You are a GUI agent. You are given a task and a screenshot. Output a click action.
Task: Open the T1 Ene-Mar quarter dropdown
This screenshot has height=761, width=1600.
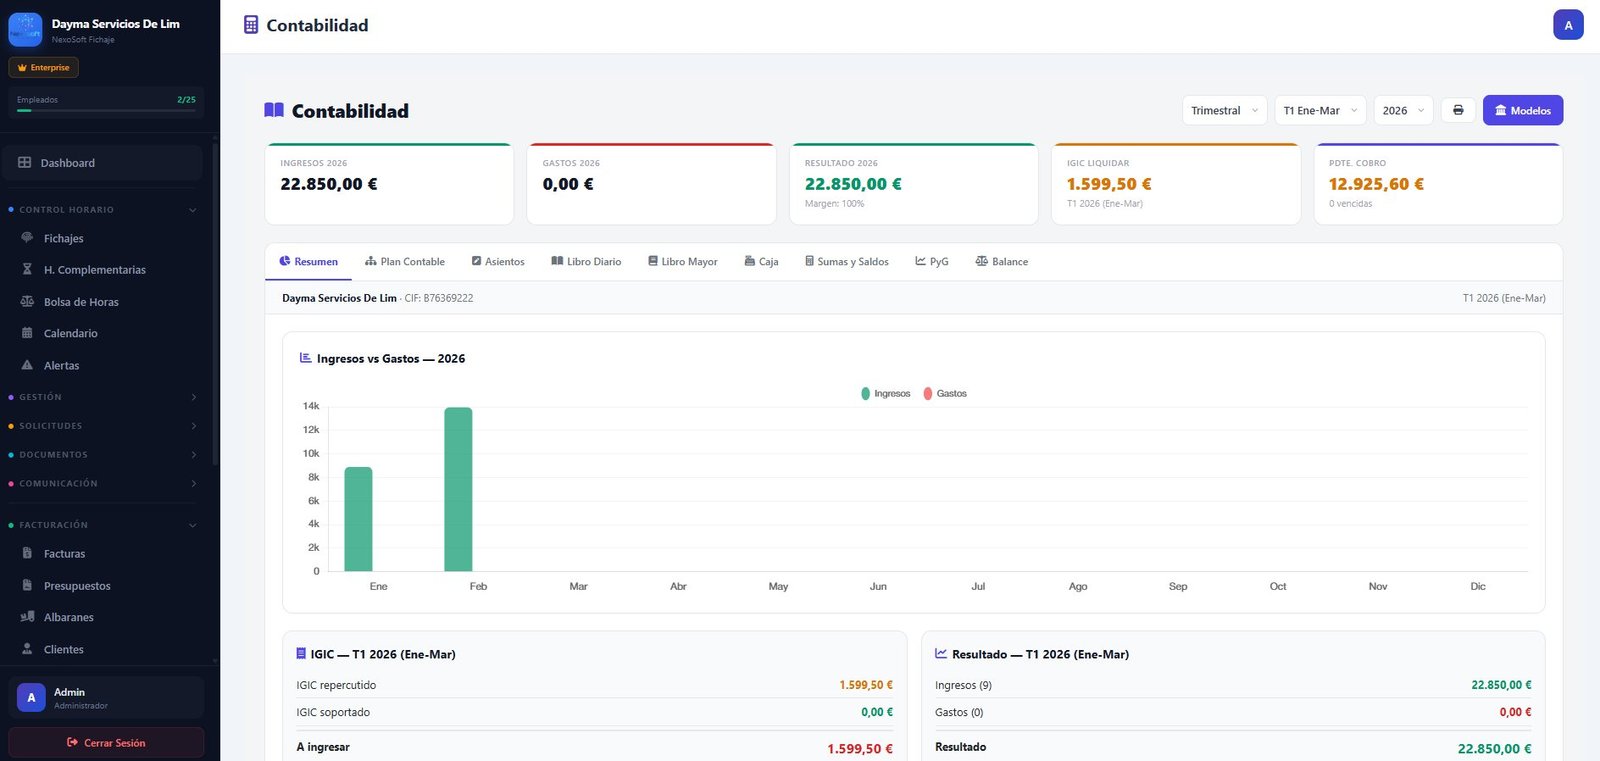click(x=1320, y=110)
